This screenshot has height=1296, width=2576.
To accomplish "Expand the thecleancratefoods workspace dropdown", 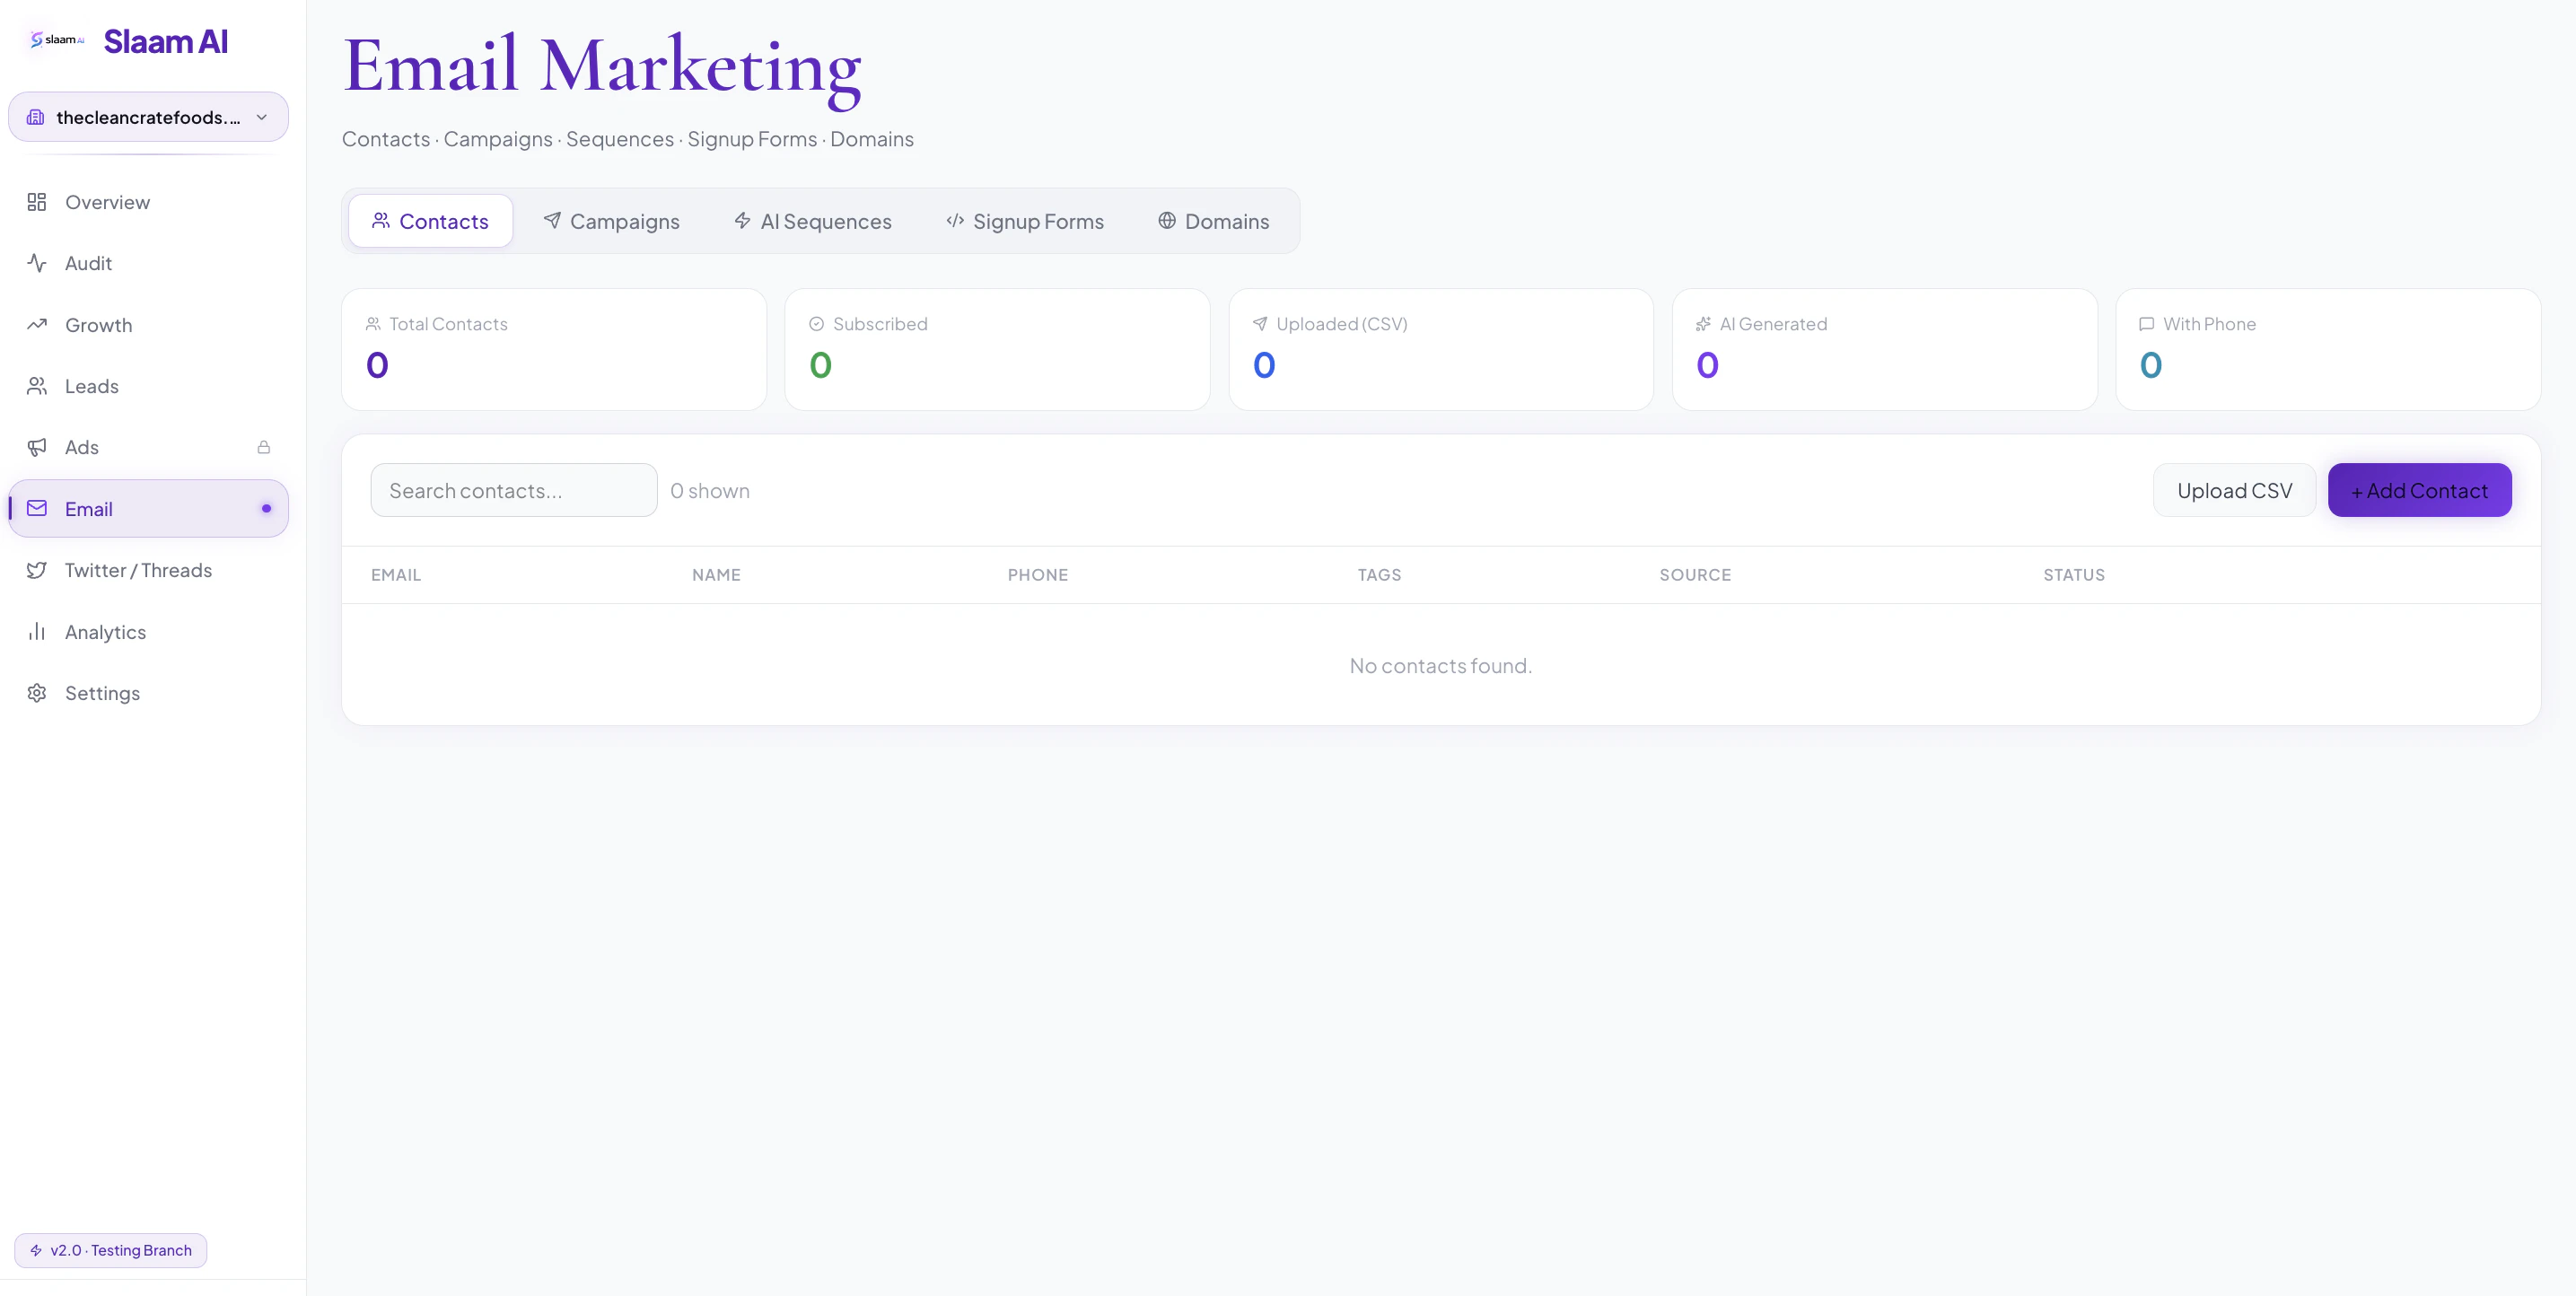I will [148, 117].
